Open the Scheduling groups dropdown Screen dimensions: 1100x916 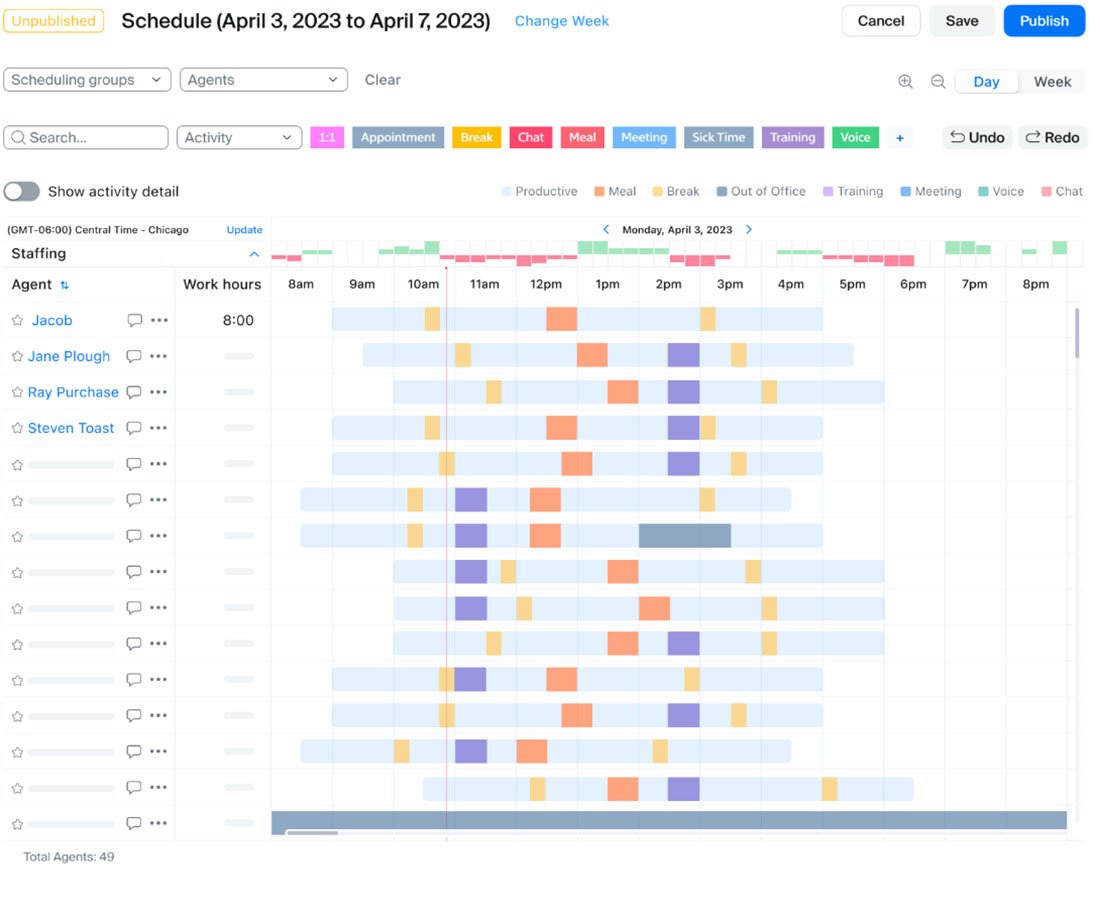pos(87,79)
